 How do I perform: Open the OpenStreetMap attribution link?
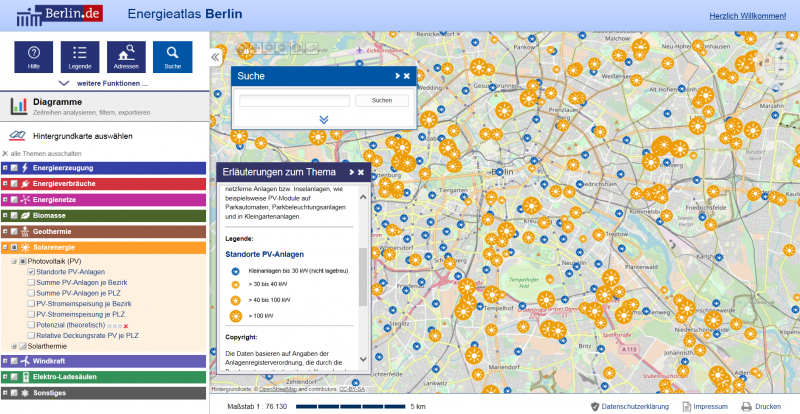pos(278,389)
